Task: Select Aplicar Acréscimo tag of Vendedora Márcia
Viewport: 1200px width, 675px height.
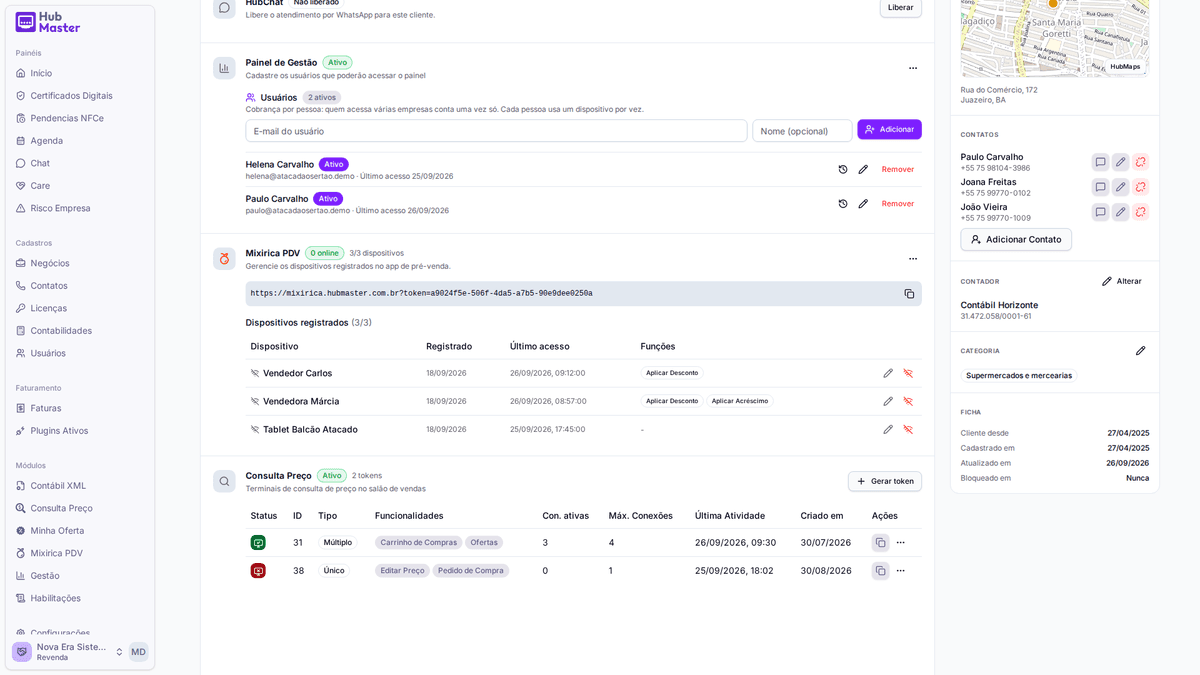Action: tap(740, 401)
